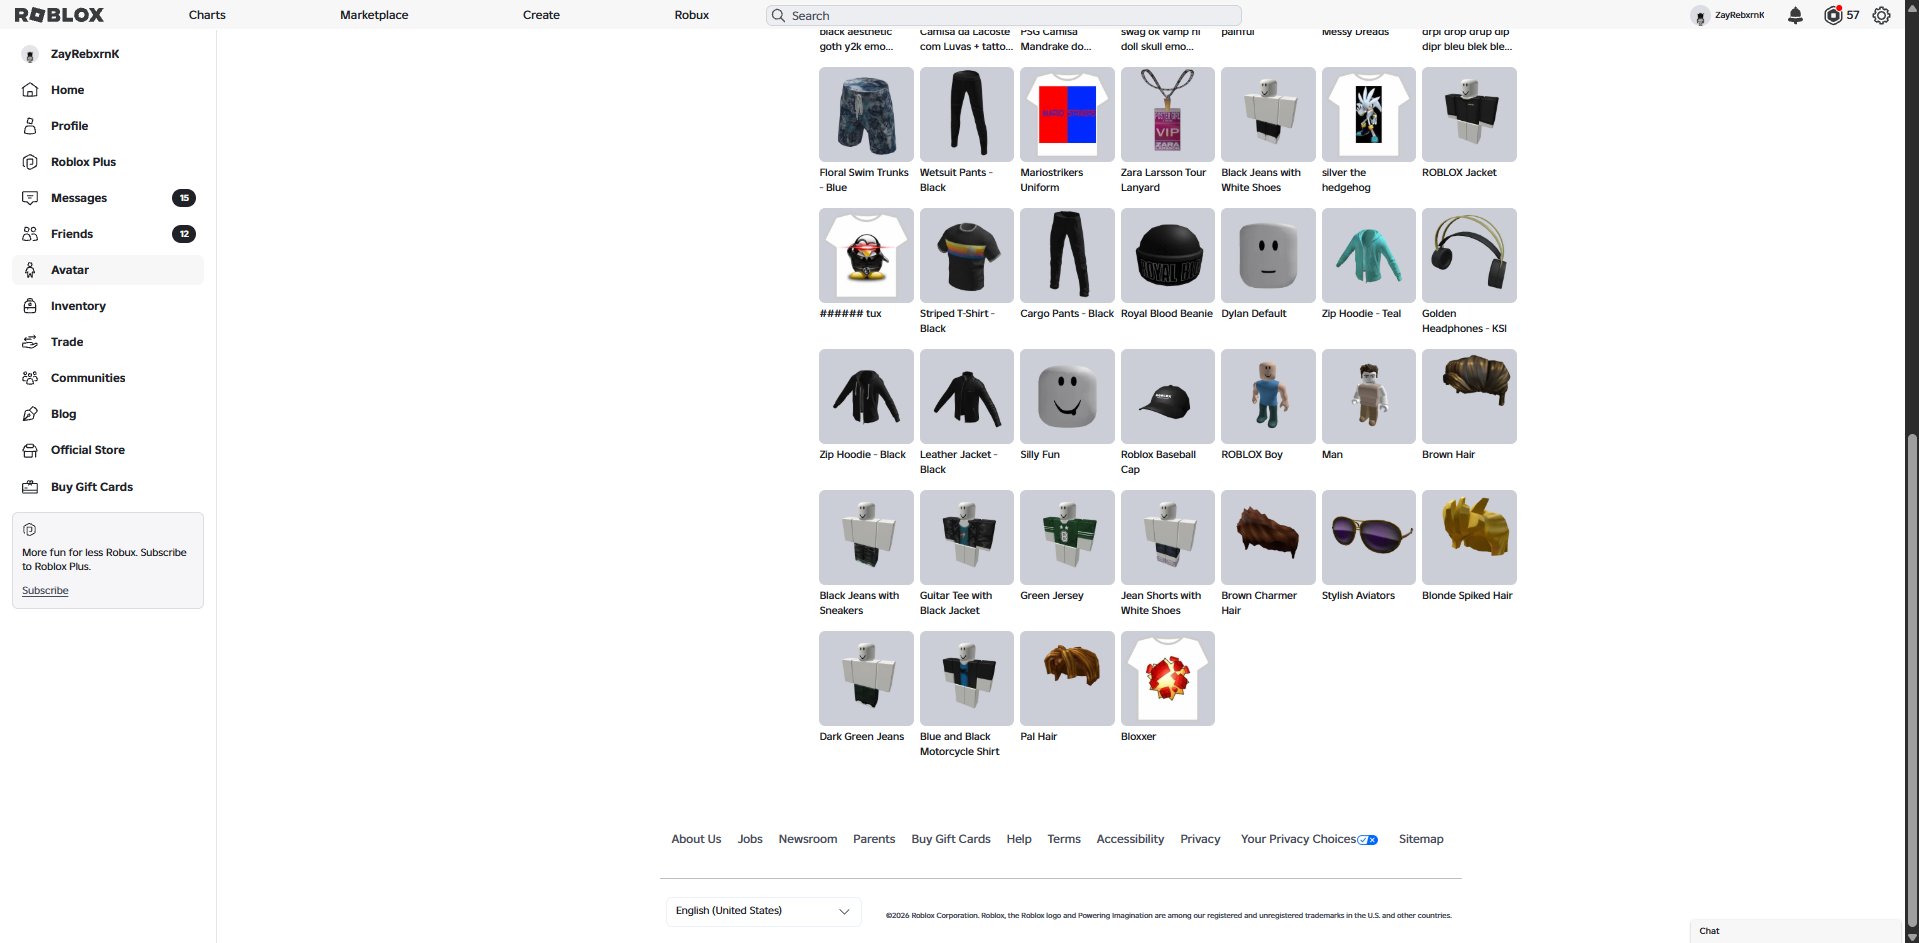Select the Mariostrikers Uniform item
This screenshot has height=943, width=1919.
coord(1067,114)
